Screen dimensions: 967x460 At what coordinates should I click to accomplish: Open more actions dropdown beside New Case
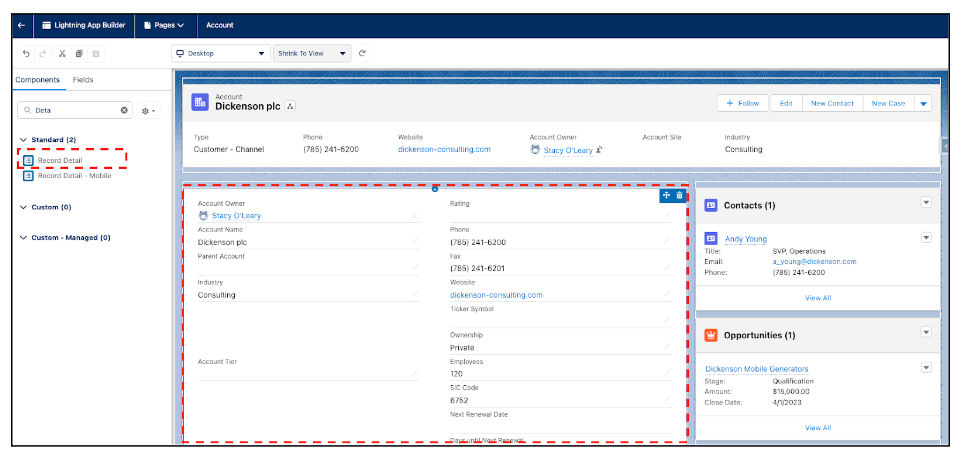pos(923,104)
